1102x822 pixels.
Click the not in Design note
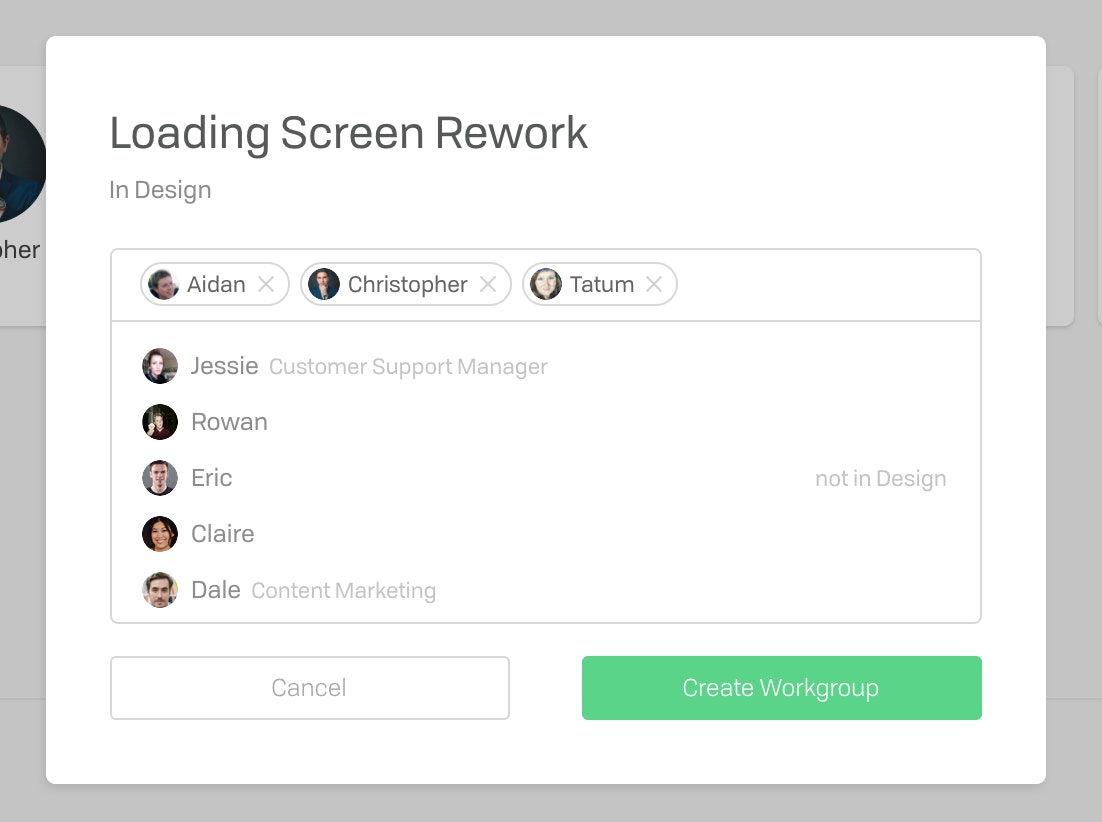click(x=881, y=478)
